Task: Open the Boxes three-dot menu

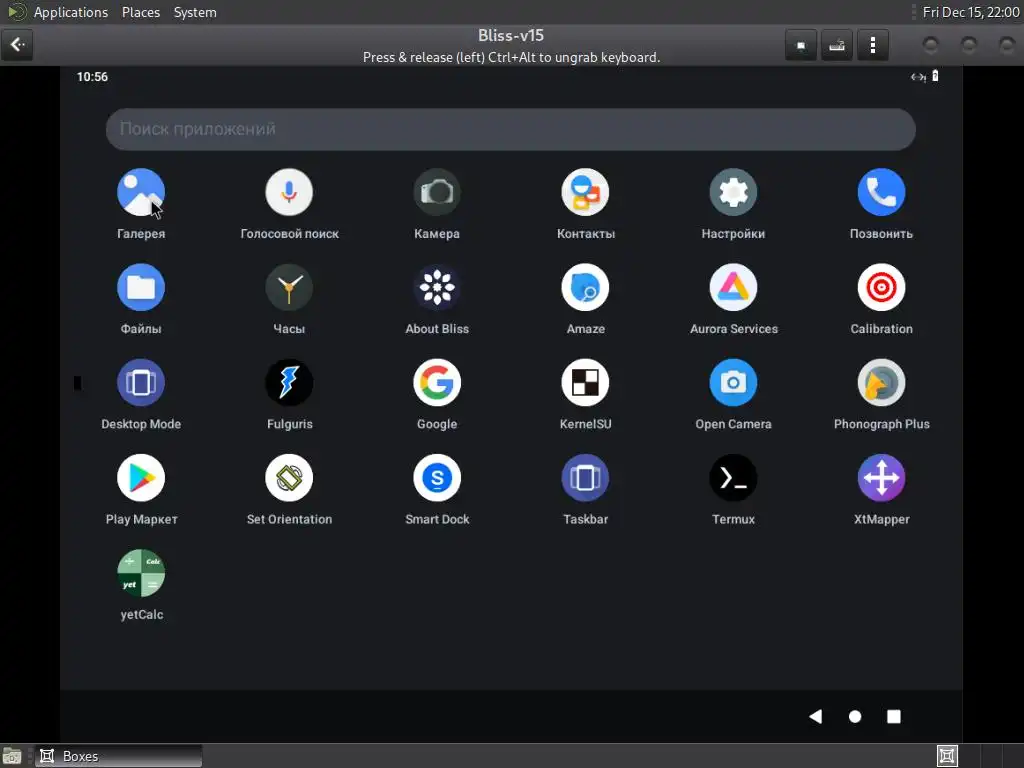Action: [872, 45]
